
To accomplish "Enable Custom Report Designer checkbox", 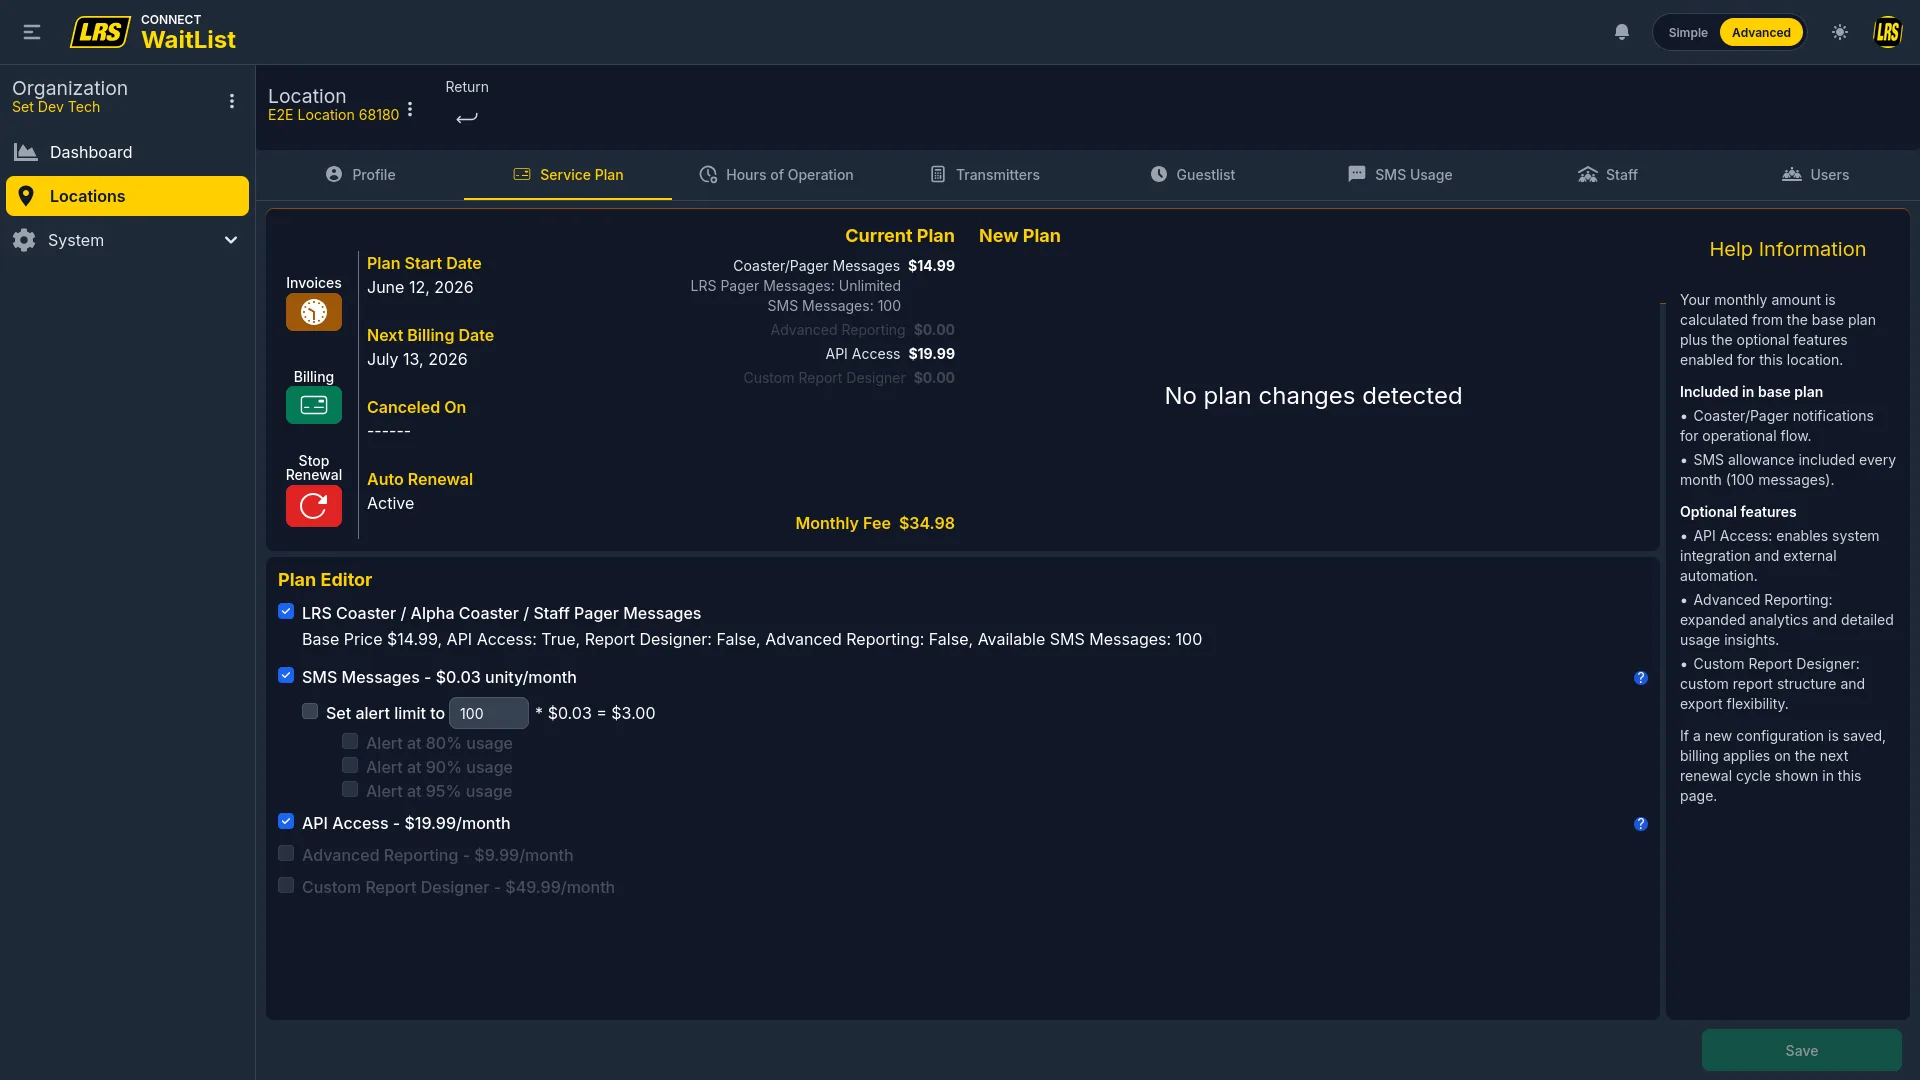I will [286, 885].
